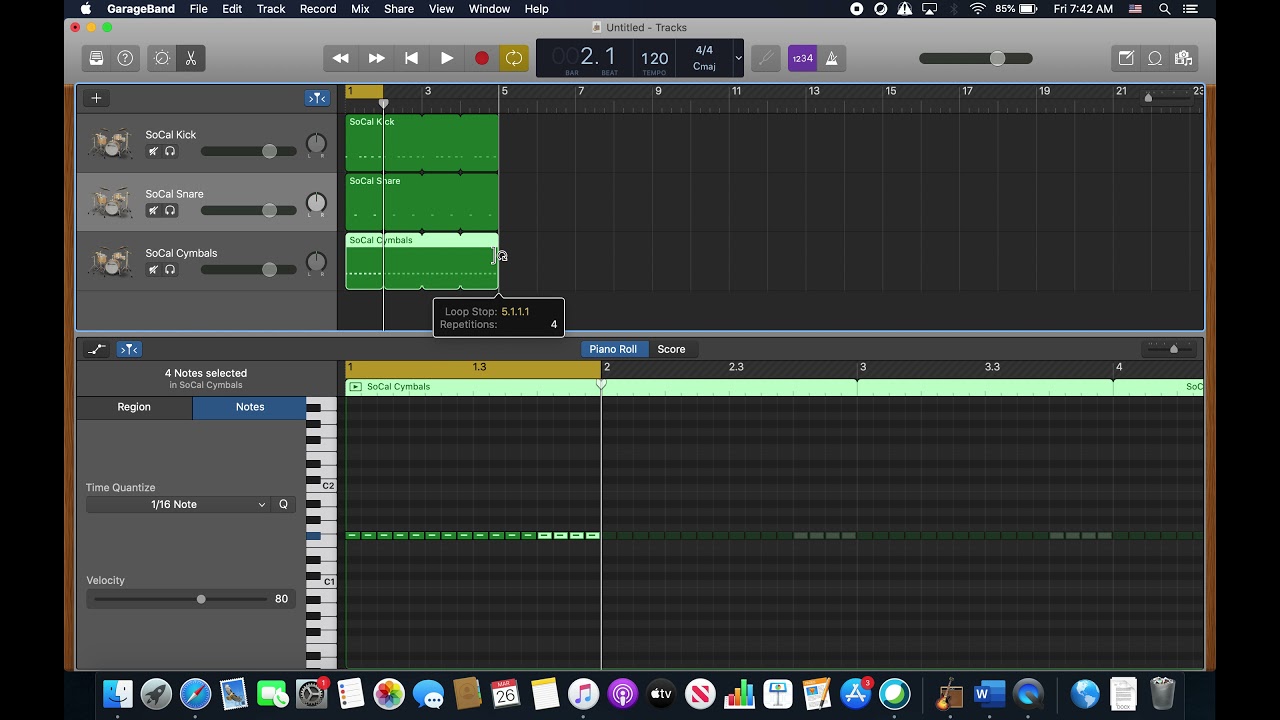Toggle the purple Count-in 1234 button

pyautogui.click(x=802, y=58)
